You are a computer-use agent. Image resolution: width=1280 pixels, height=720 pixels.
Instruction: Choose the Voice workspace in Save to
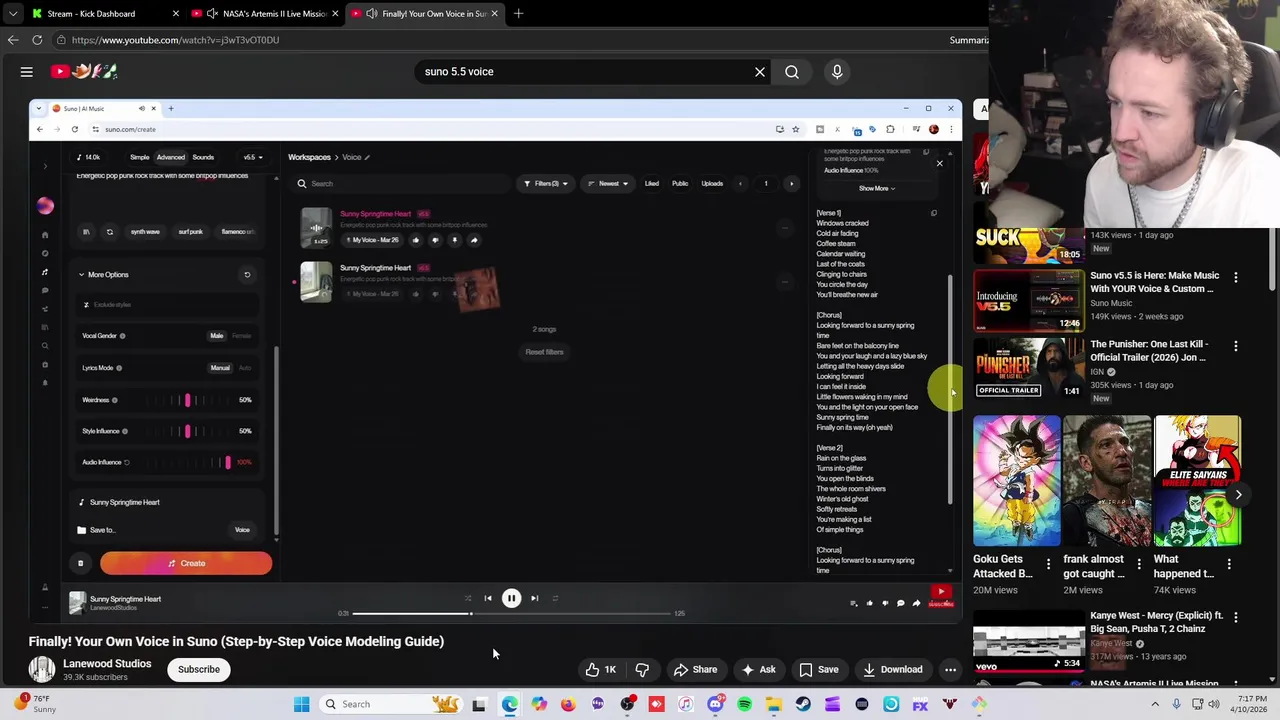[x=242, y=530]
